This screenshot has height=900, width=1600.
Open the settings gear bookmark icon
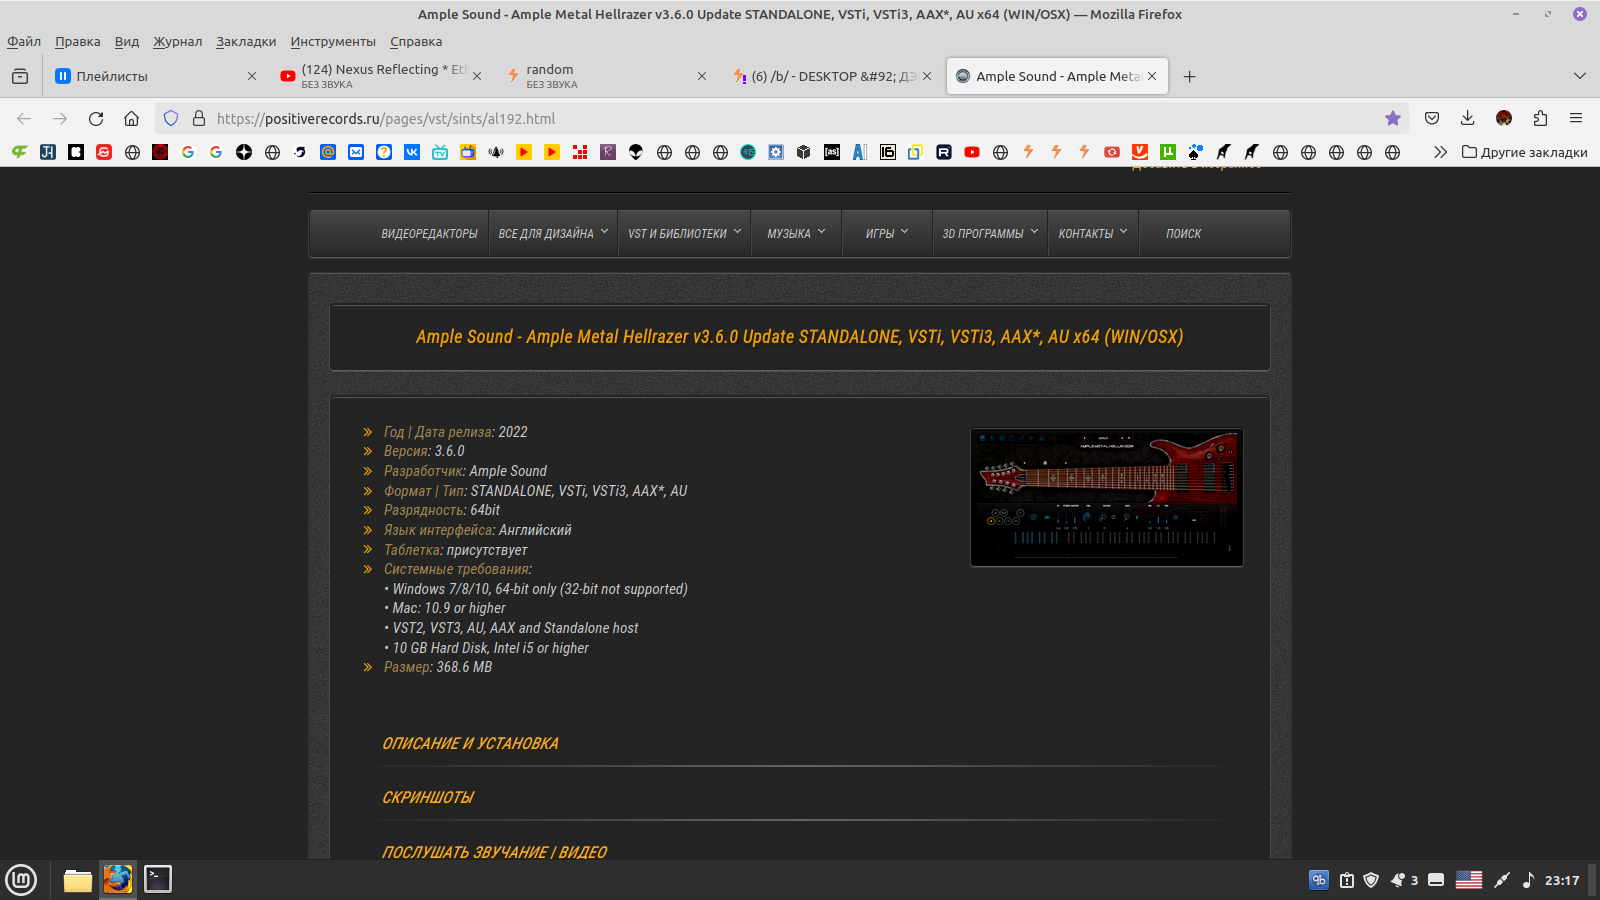[x=776, y=152]
